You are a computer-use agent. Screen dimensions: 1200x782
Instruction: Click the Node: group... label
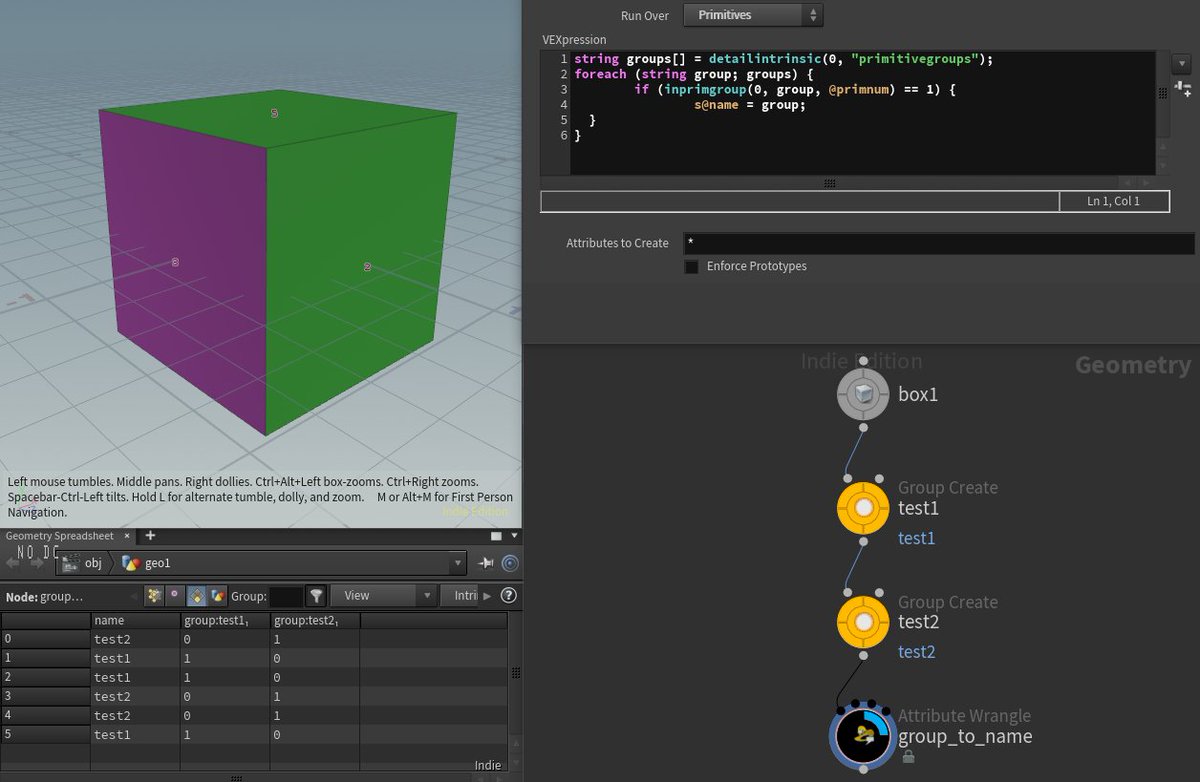pyautogui.click(x=44, y=597)
